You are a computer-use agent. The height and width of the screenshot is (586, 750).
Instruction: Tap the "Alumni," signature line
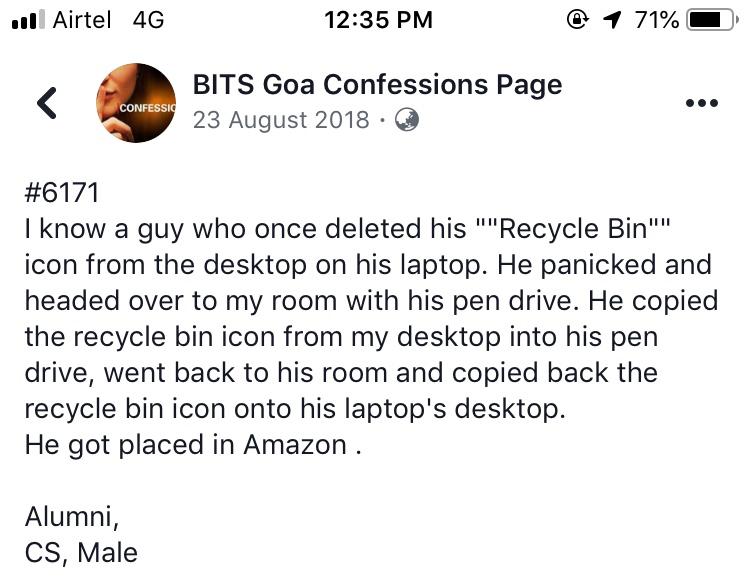[72, 517]
